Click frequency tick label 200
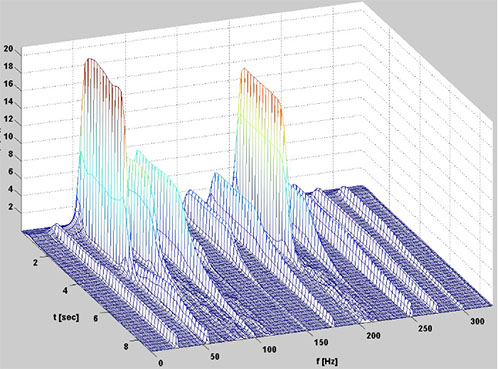Viewport: 500px width, 369px height. tap(373, 335)
